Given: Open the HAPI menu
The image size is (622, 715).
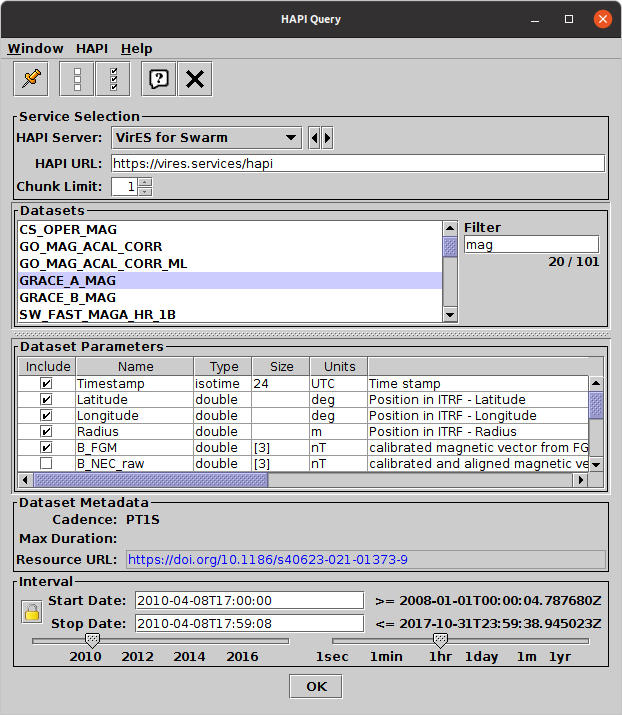Looking at the screenshot, I should 92,48.
